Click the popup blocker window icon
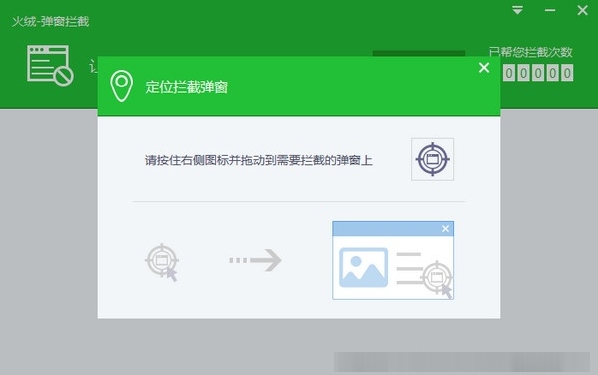598x375 pixels. click(x=50, y=65)
